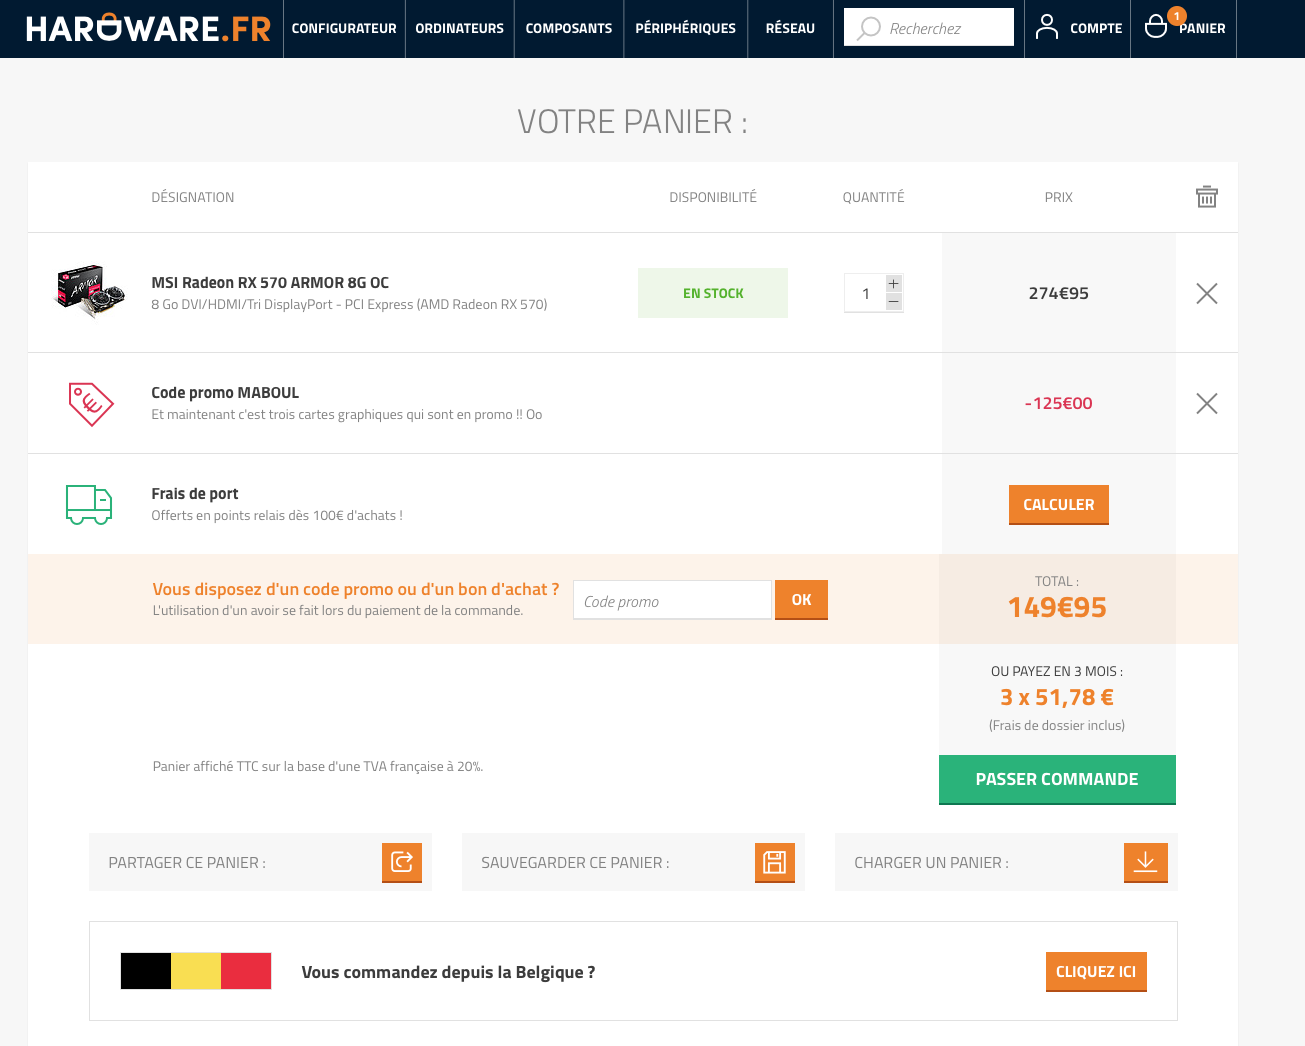
Task: Decrease quantity with the minus button
Action: [x=894, y=302]
